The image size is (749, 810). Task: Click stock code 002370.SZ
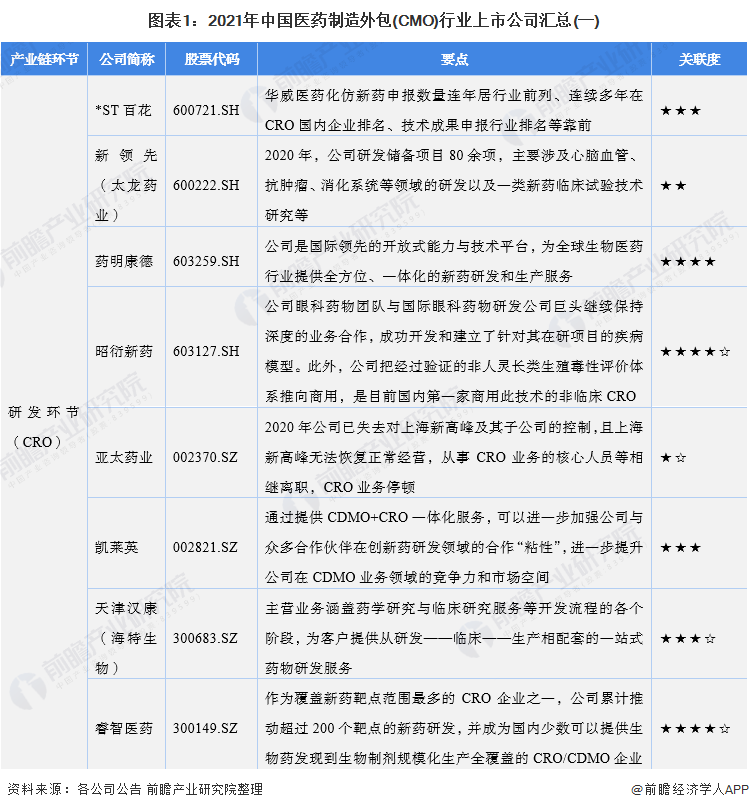pyautogui.click(x=205, y=457)
